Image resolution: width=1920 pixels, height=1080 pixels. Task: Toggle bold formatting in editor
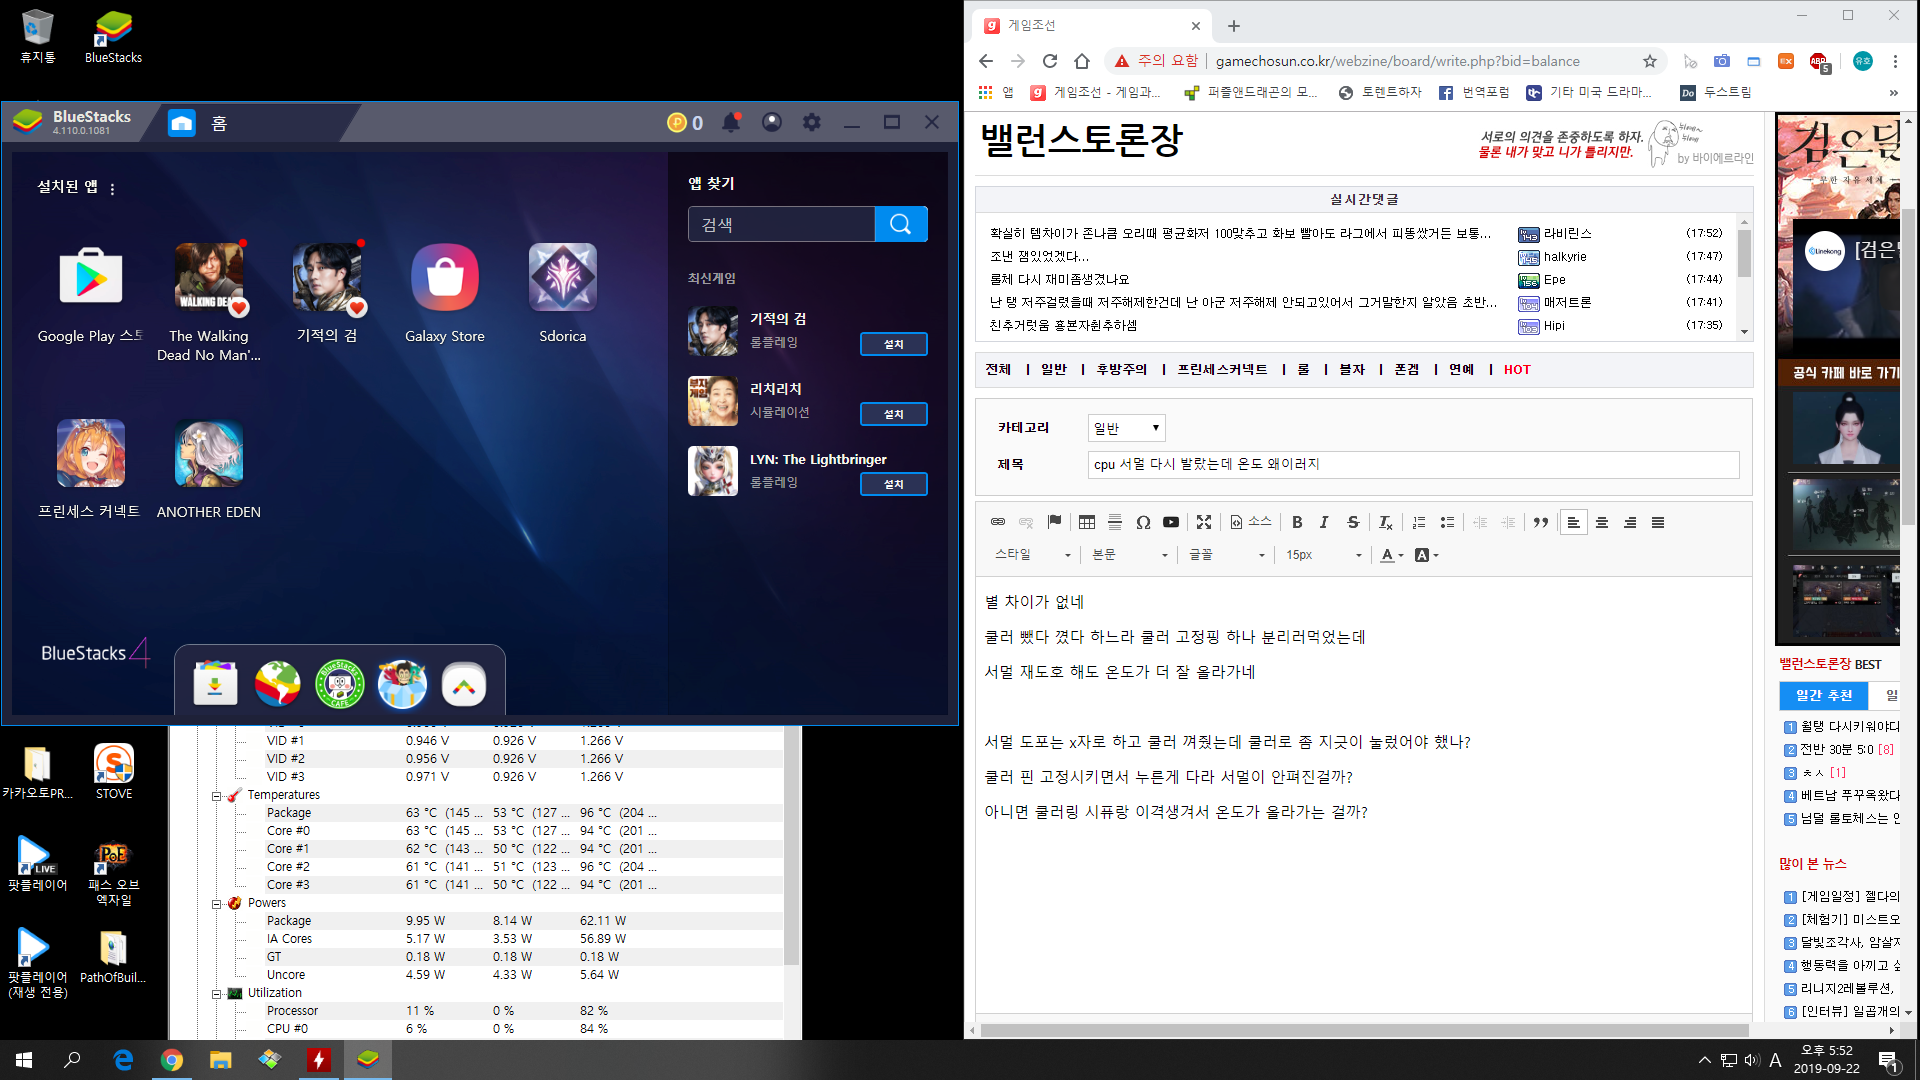tap(1297, 522)
